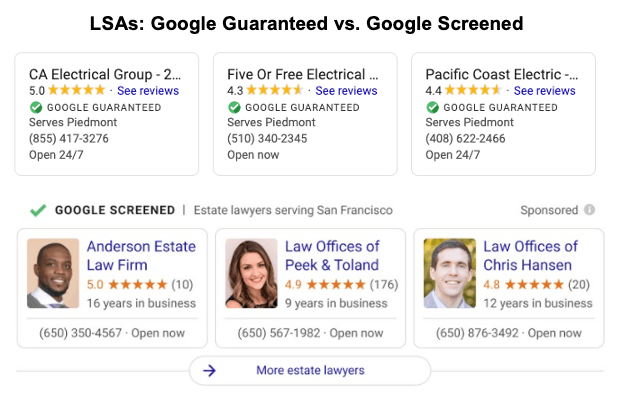Click the Sponsored info icon
The image size is (622, 400).
590,210
